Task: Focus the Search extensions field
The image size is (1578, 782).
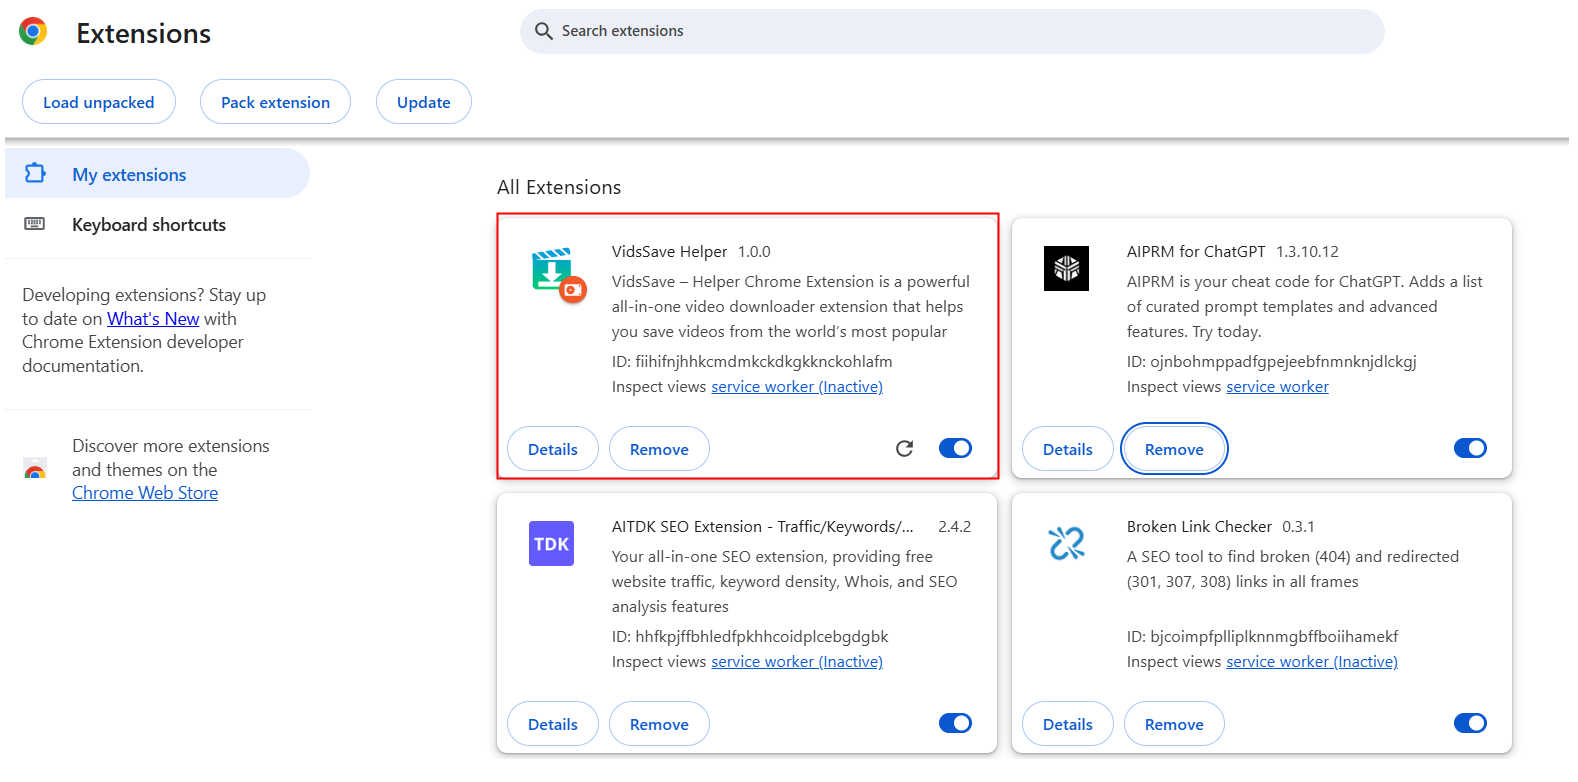Action: coord(952,31)
